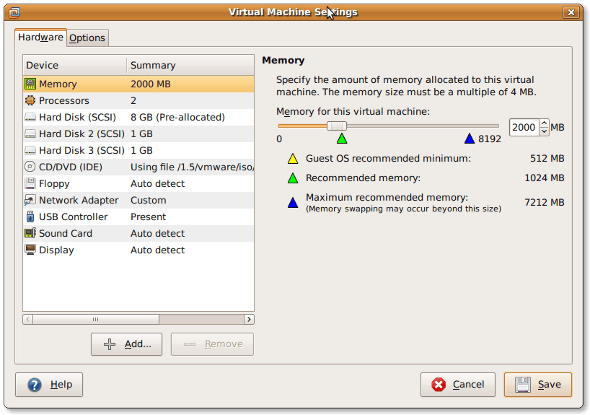Click the Floppy diskette icon

coord(30,183)
